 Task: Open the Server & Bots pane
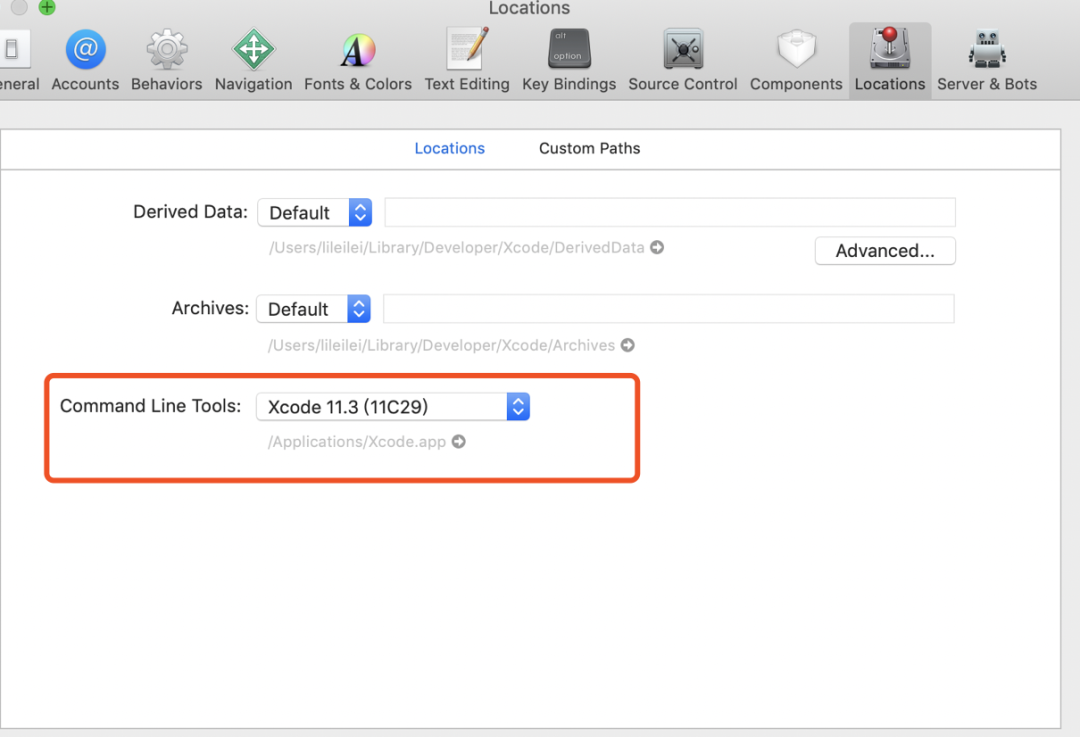[987, 61]
